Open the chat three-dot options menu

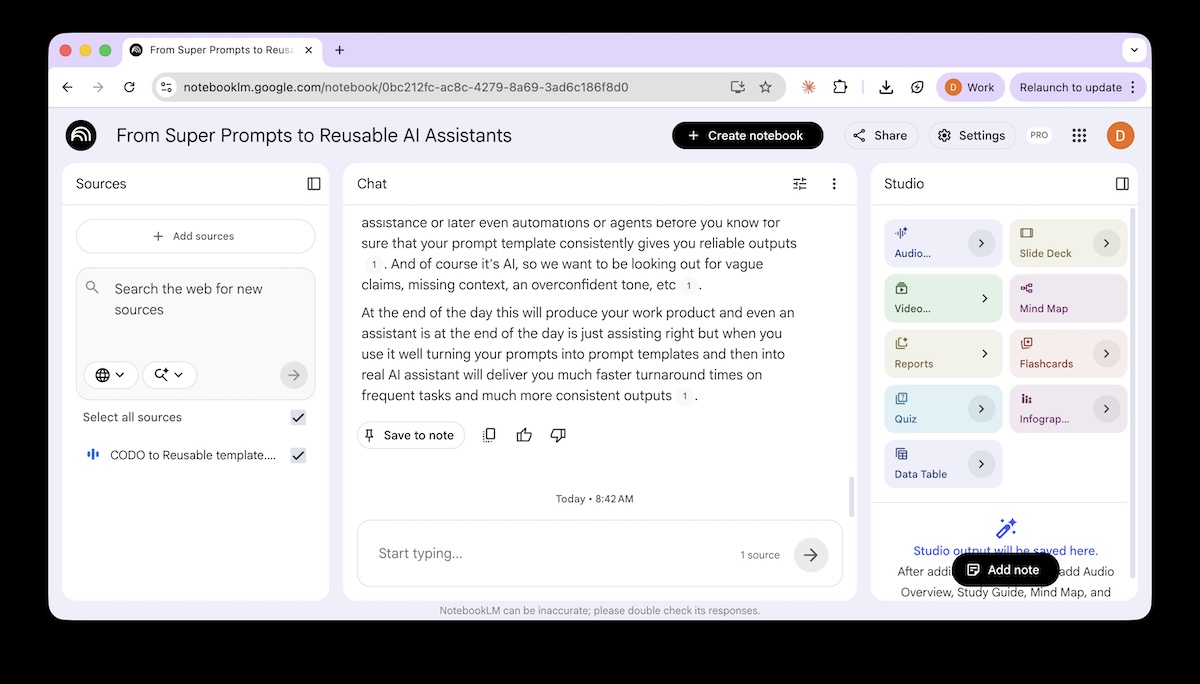click(834, 184)
